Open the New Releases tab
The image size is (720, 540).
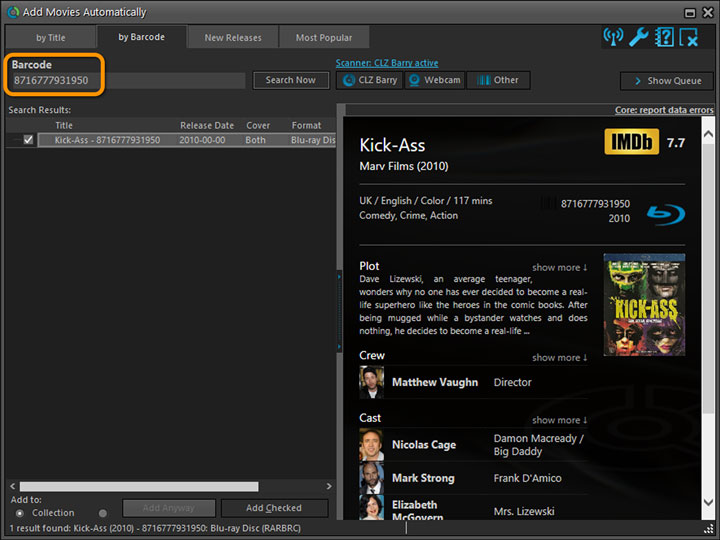[x=233, y=38]
